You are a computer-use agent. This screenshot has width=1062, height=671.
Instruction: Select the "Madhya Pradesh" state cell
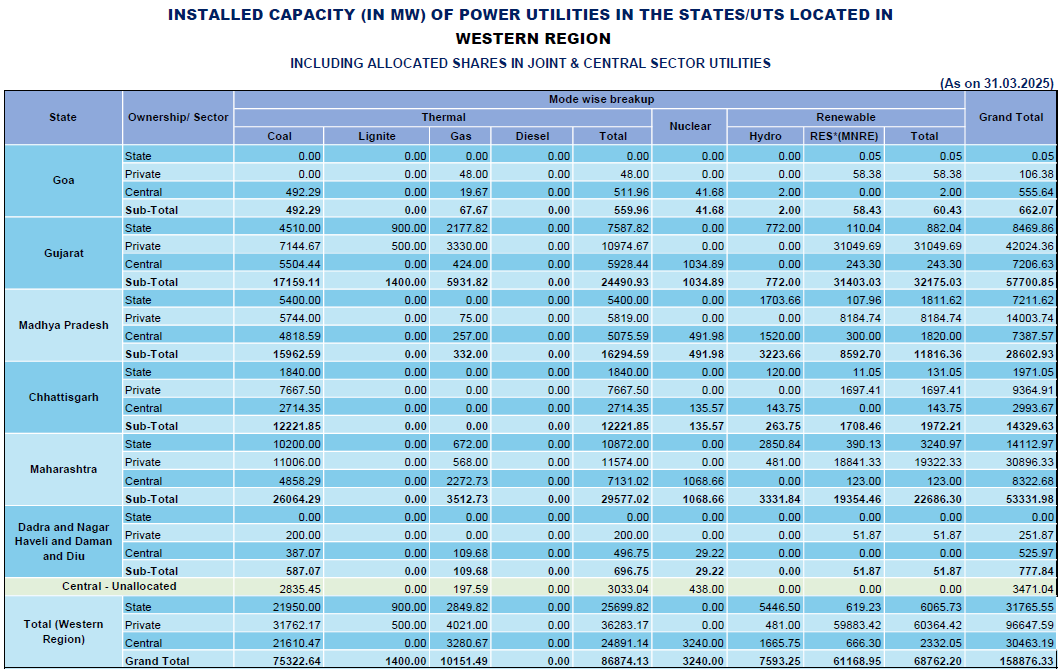[63, 326]
